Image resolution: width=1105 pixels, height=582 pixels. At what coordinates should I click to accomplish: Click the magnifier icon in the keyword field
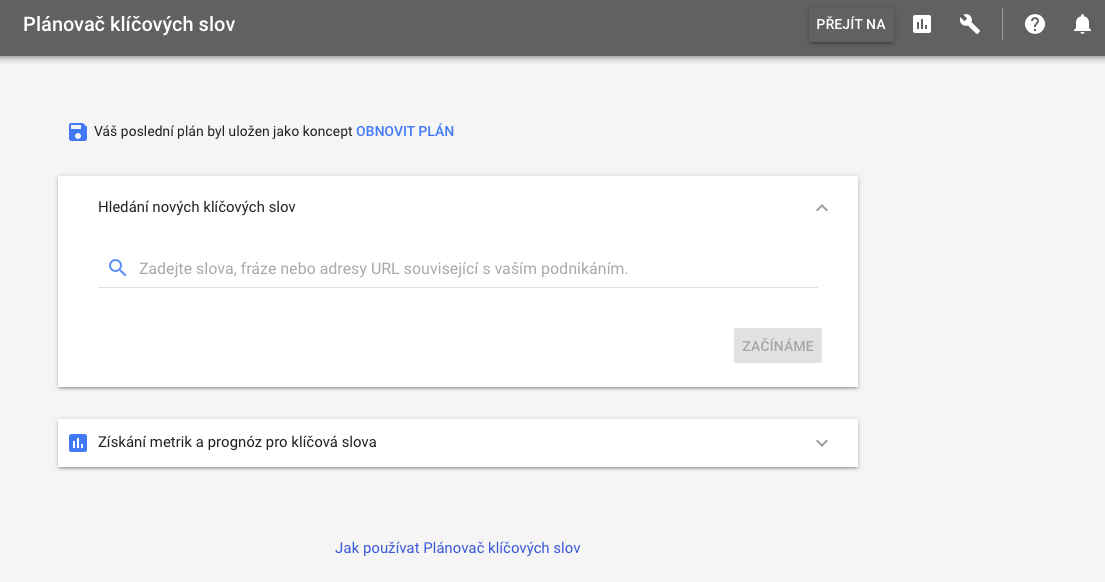pos(118,268)
